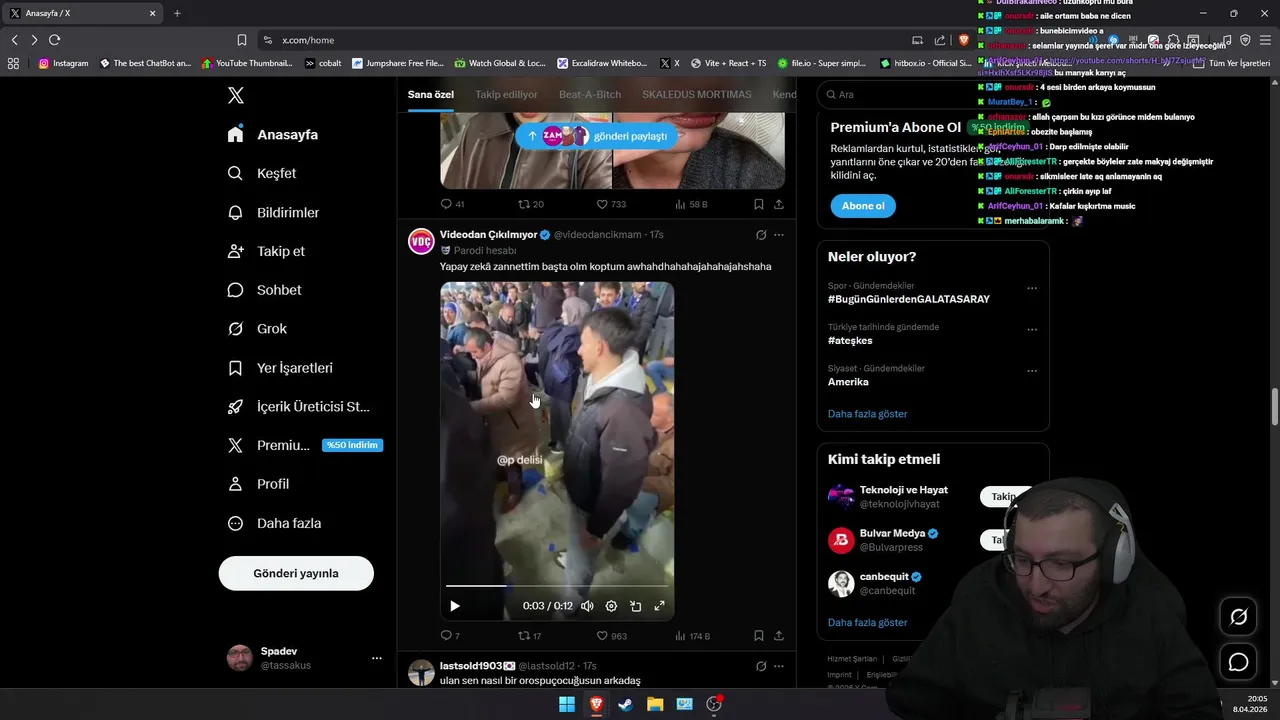Share the Videodan Çıkılmıyor post
The height and width of the screenshot is (720, 1280).
click(779, 636)
